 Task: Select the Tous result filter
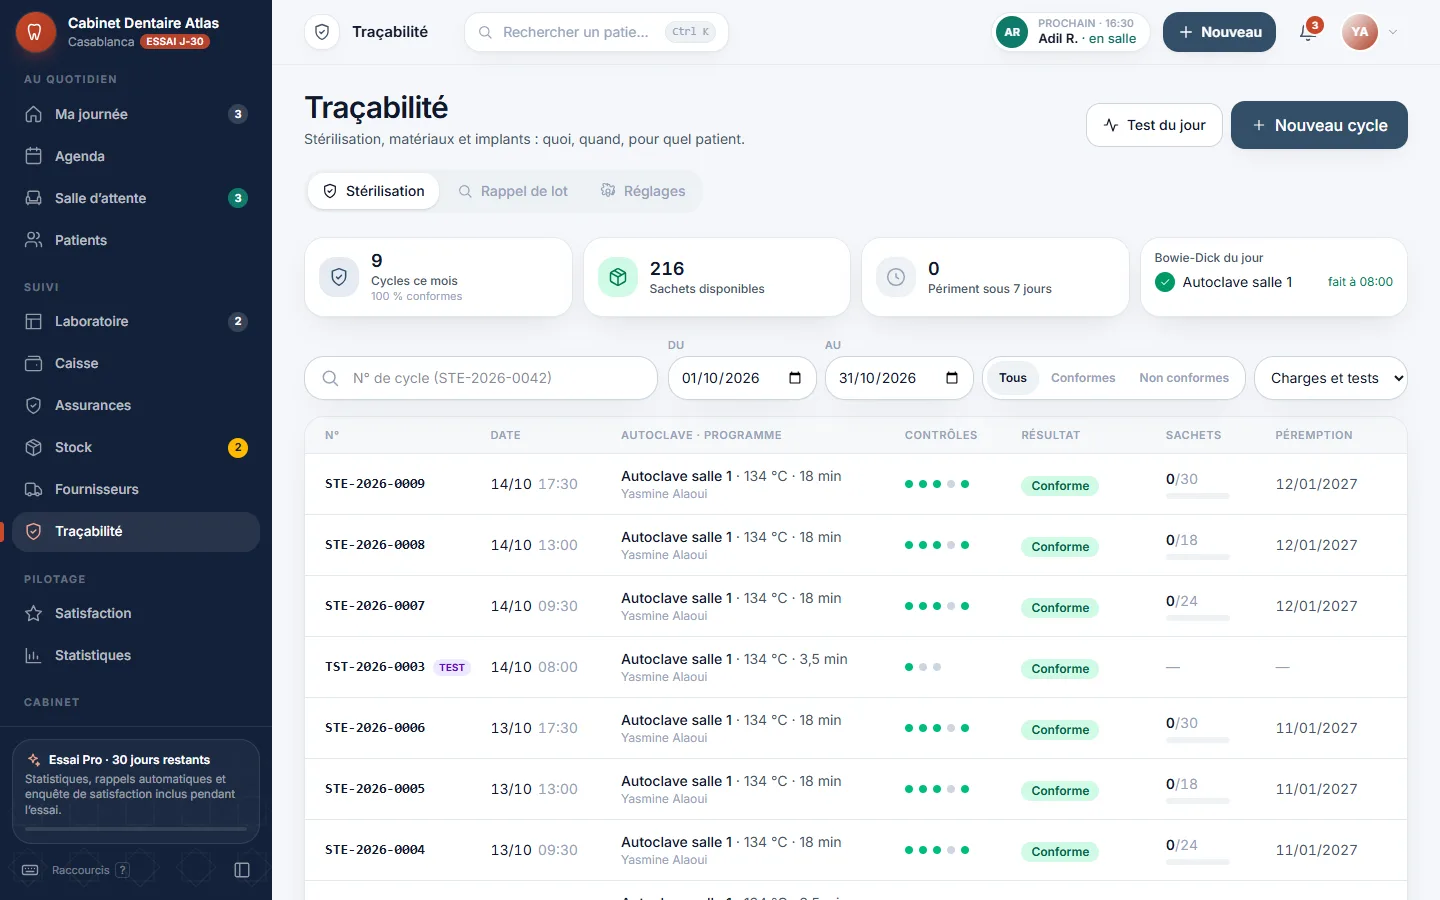[x=1012, y=378]
